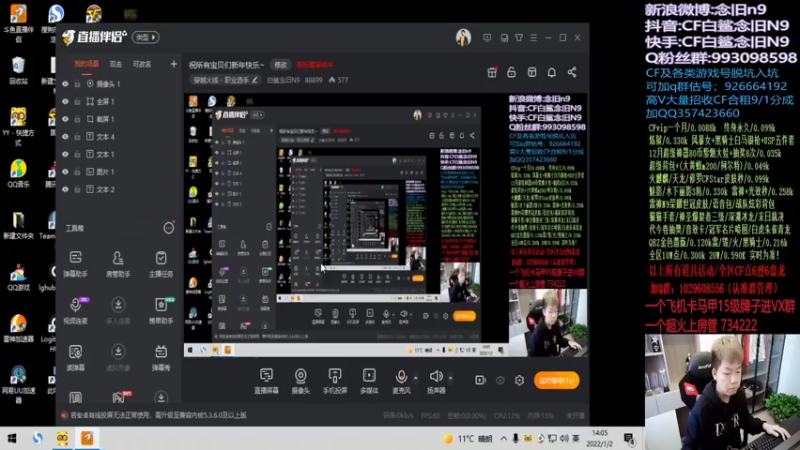Add a new scene with plus button

(x=173, y=64)
